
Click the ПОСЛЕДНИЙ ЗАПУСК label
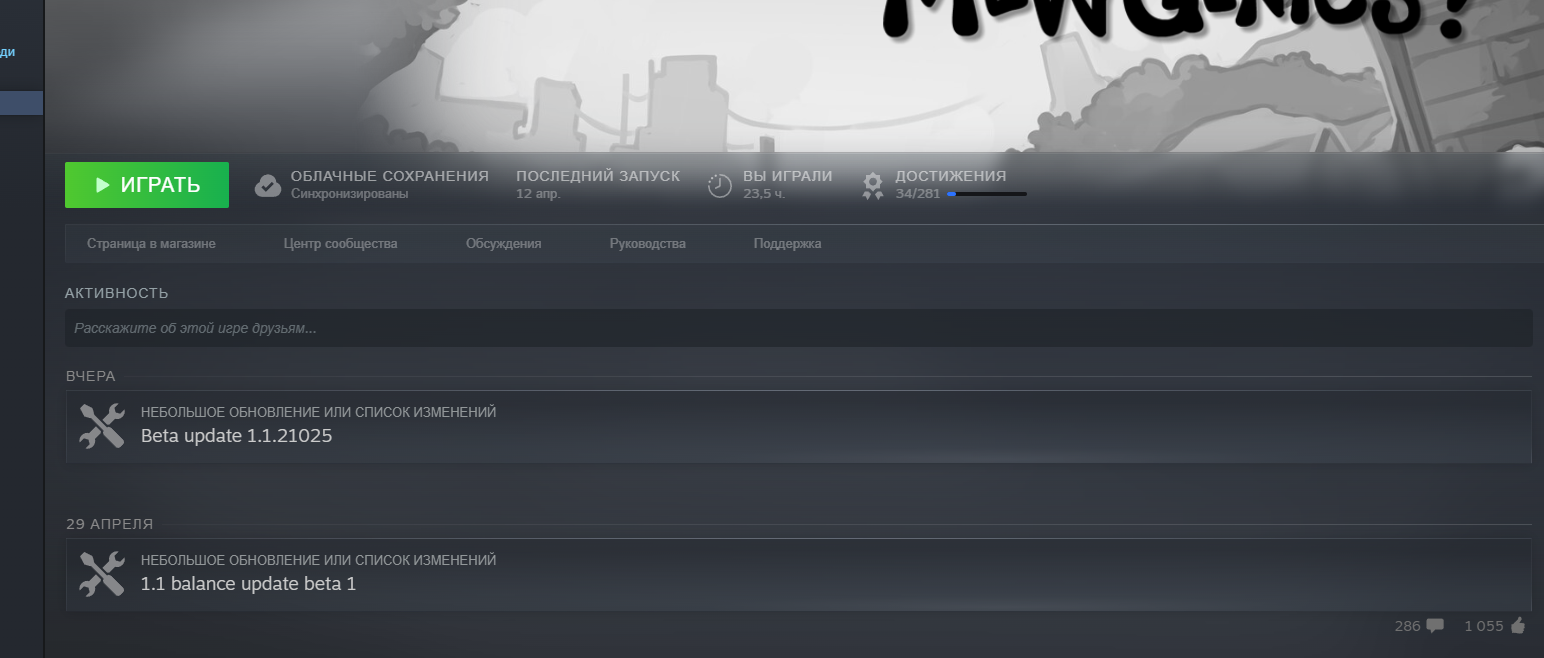598,176
